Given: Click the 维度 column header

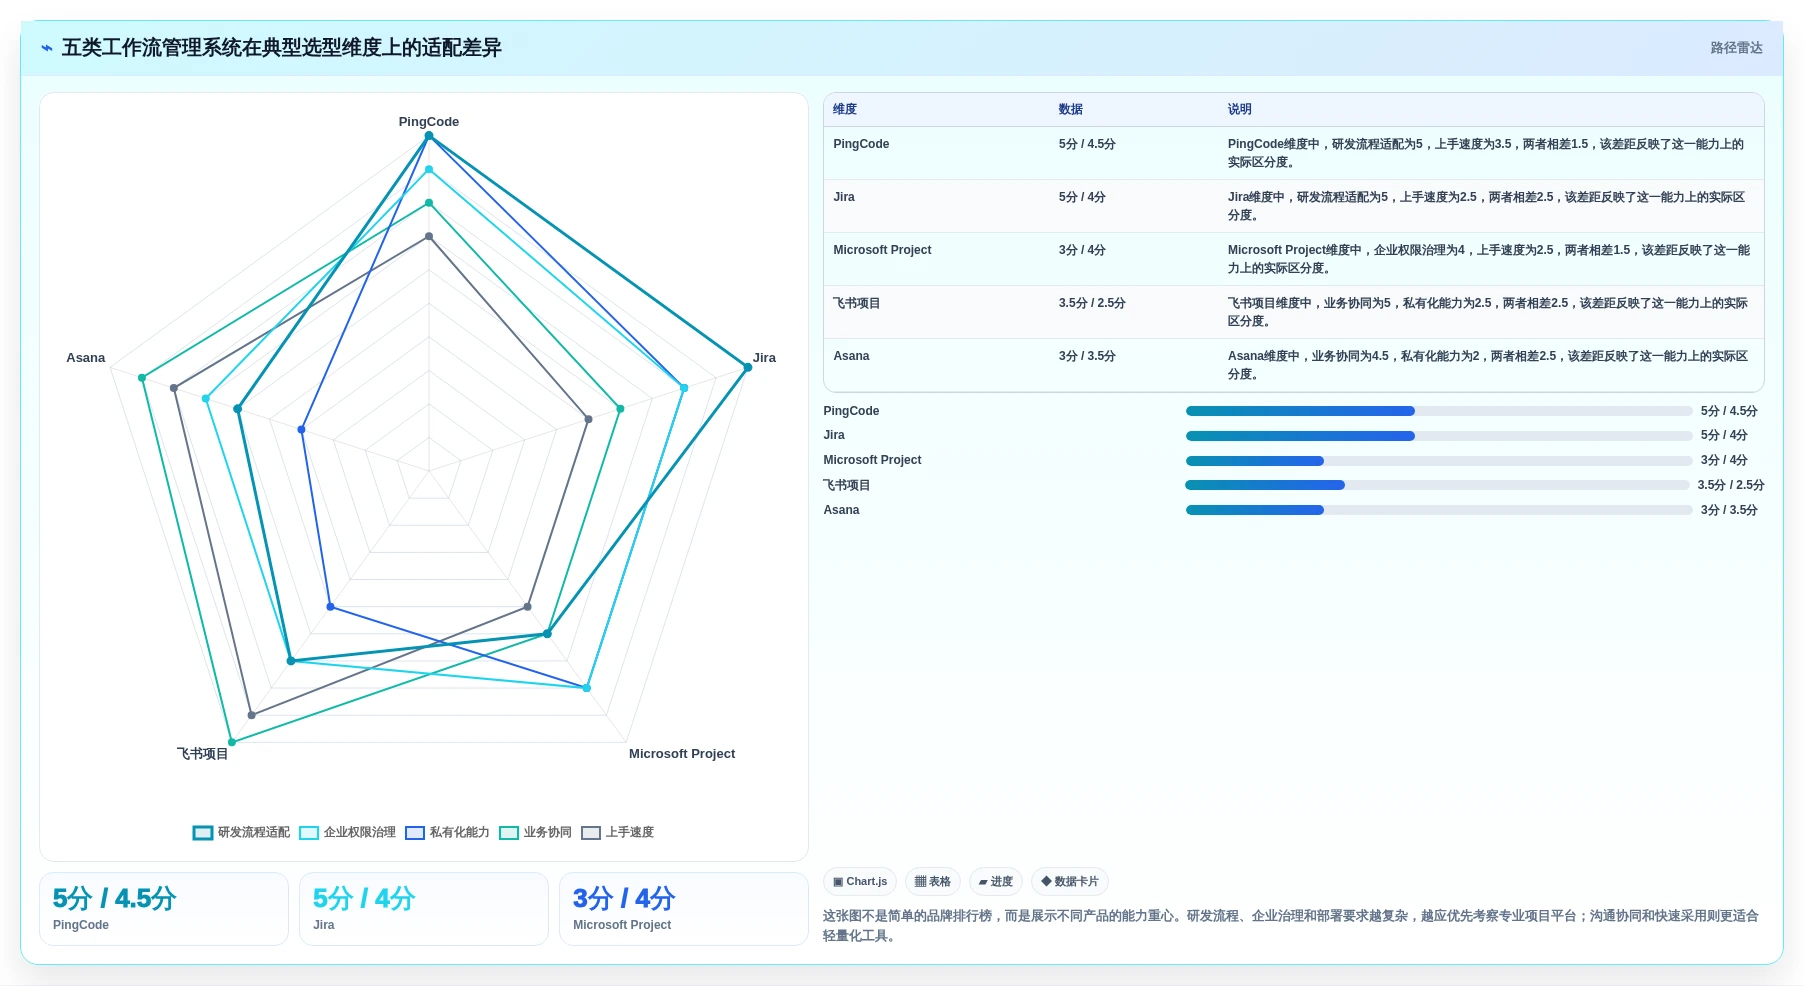Looking at the screenshot, I should pyautogui.click(x=845, y=110).
